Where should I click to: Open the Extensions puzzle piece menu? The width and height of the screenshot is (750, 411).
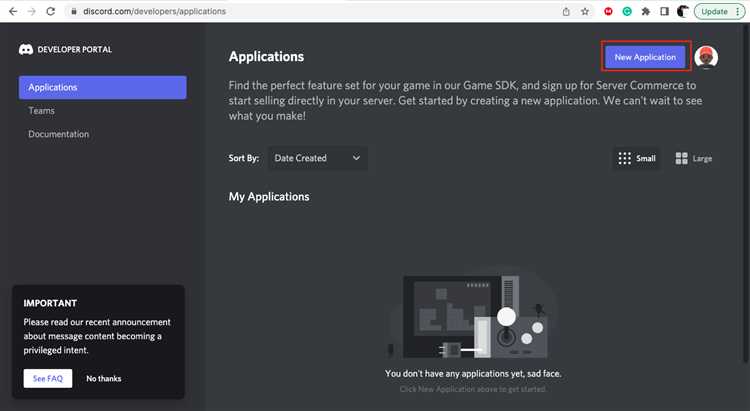coord(645,11)
